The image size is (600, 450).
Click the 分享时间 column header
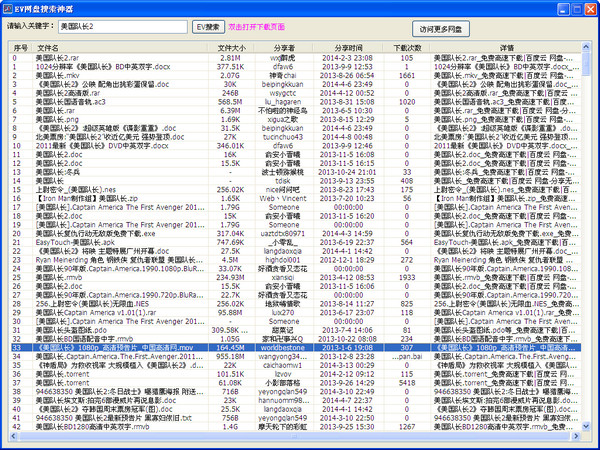tap(349, 48)
